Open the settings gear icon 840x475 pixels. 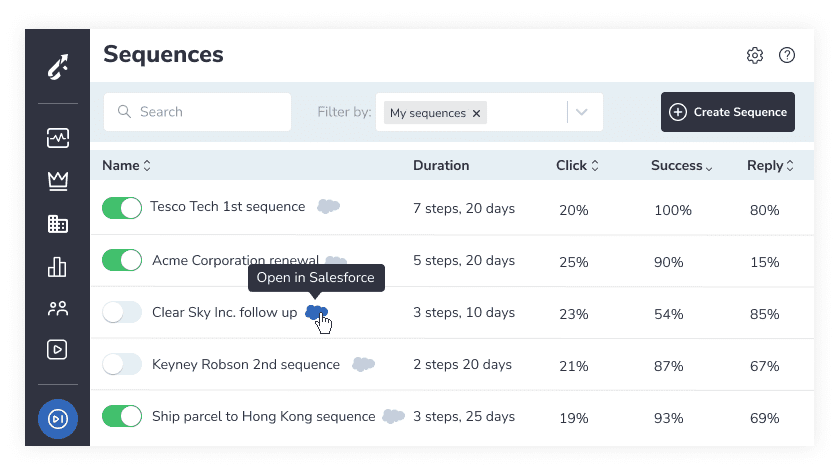[x=755, y=55]
